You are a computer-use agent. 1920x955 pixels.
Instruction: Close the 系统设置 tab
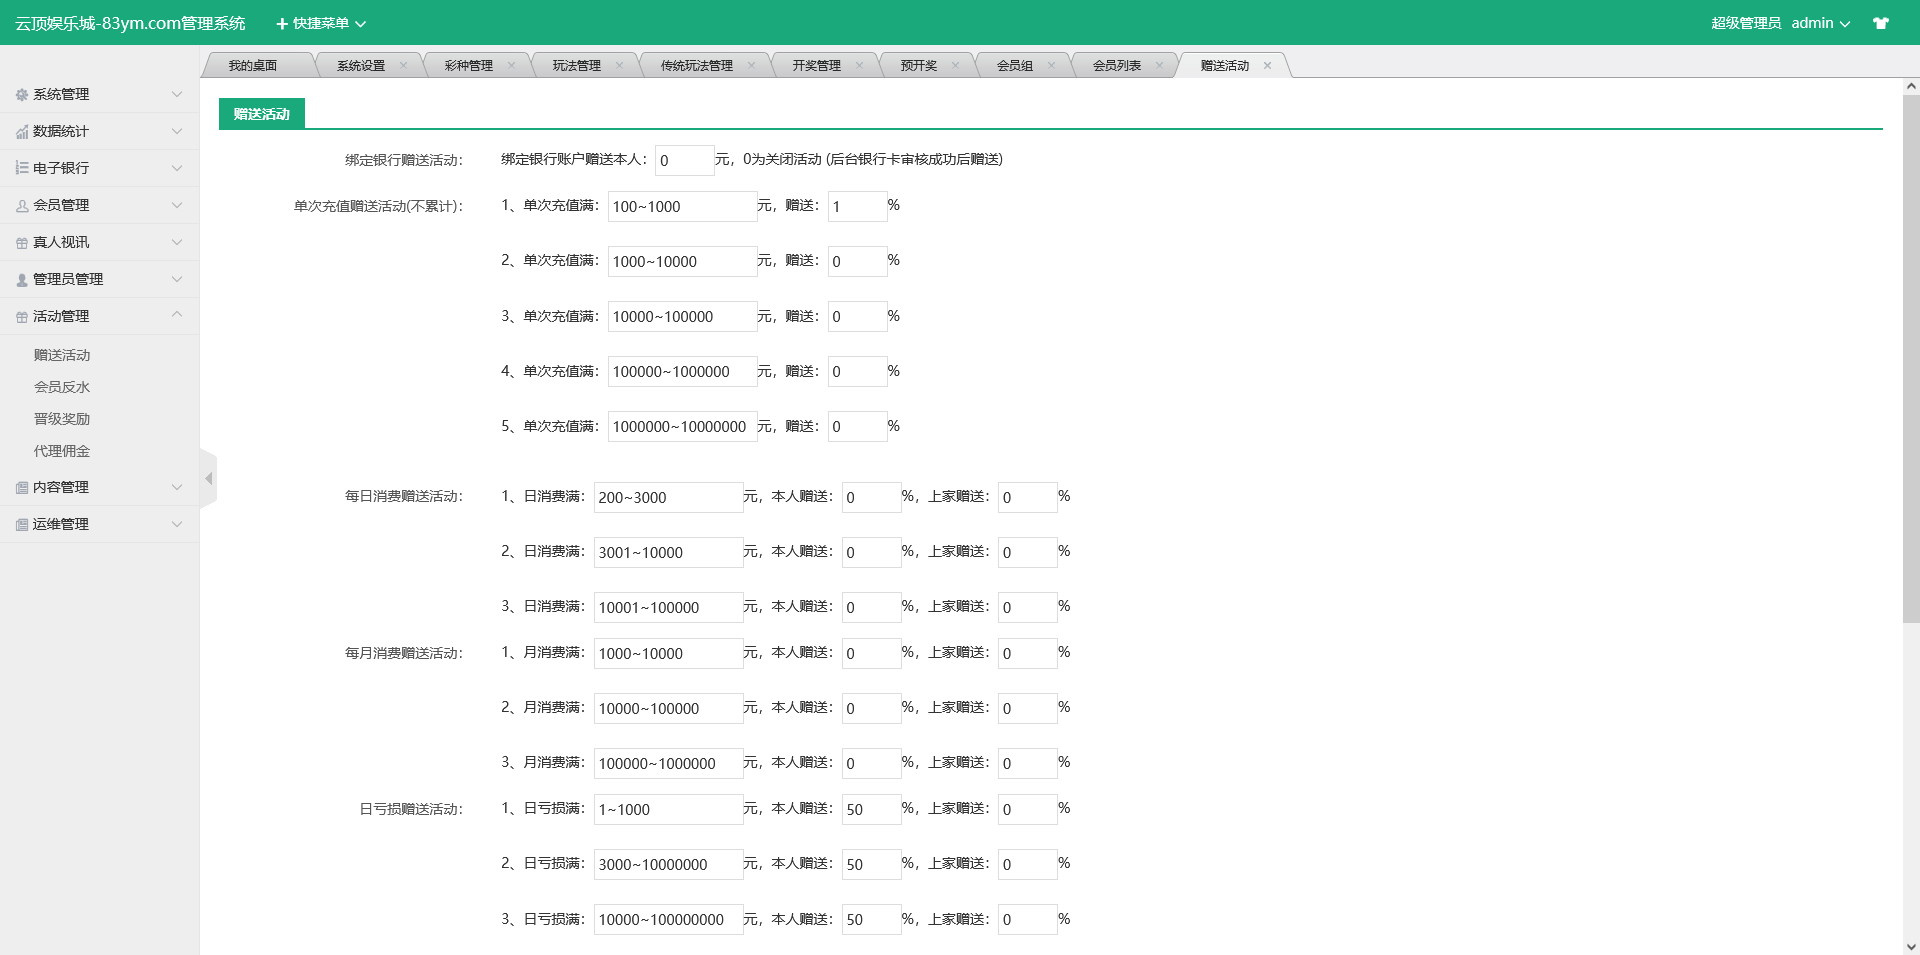click(403, 66)
